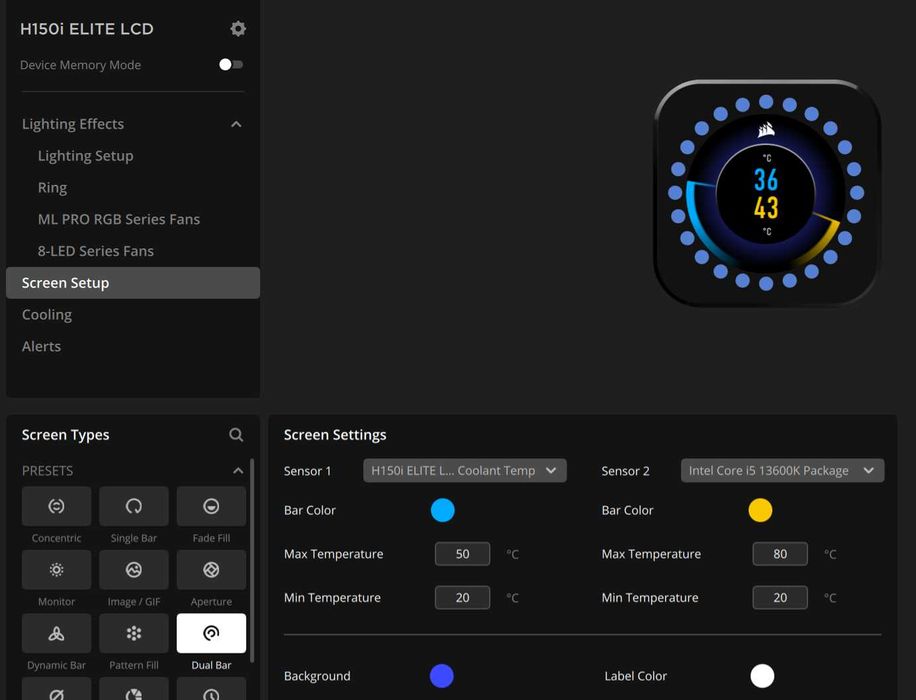Image resolution: width=916 pixels, height=700 pixels.
Task: Edit Sensor 1 Max Temperature field
Action: pos(462,554)
